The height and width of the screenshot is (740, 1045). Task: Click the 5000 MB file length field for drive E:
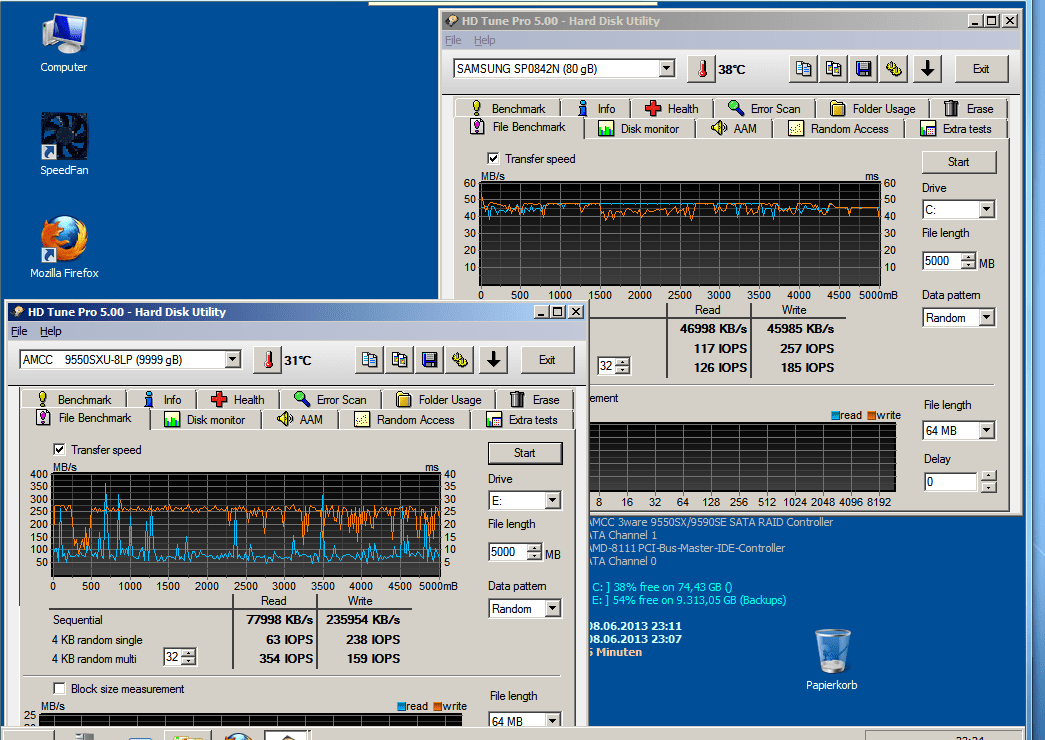507,552
